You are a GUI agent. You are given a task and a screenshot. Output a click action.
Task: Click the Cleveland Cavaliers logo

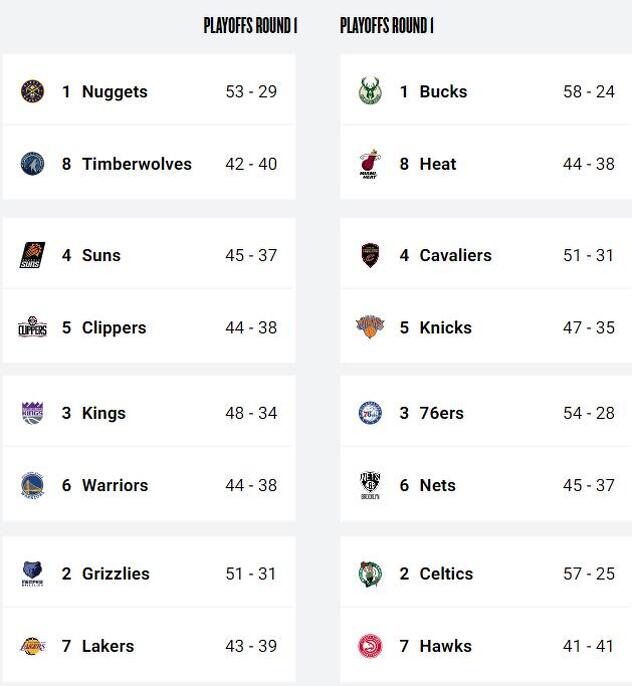point(370,256)
